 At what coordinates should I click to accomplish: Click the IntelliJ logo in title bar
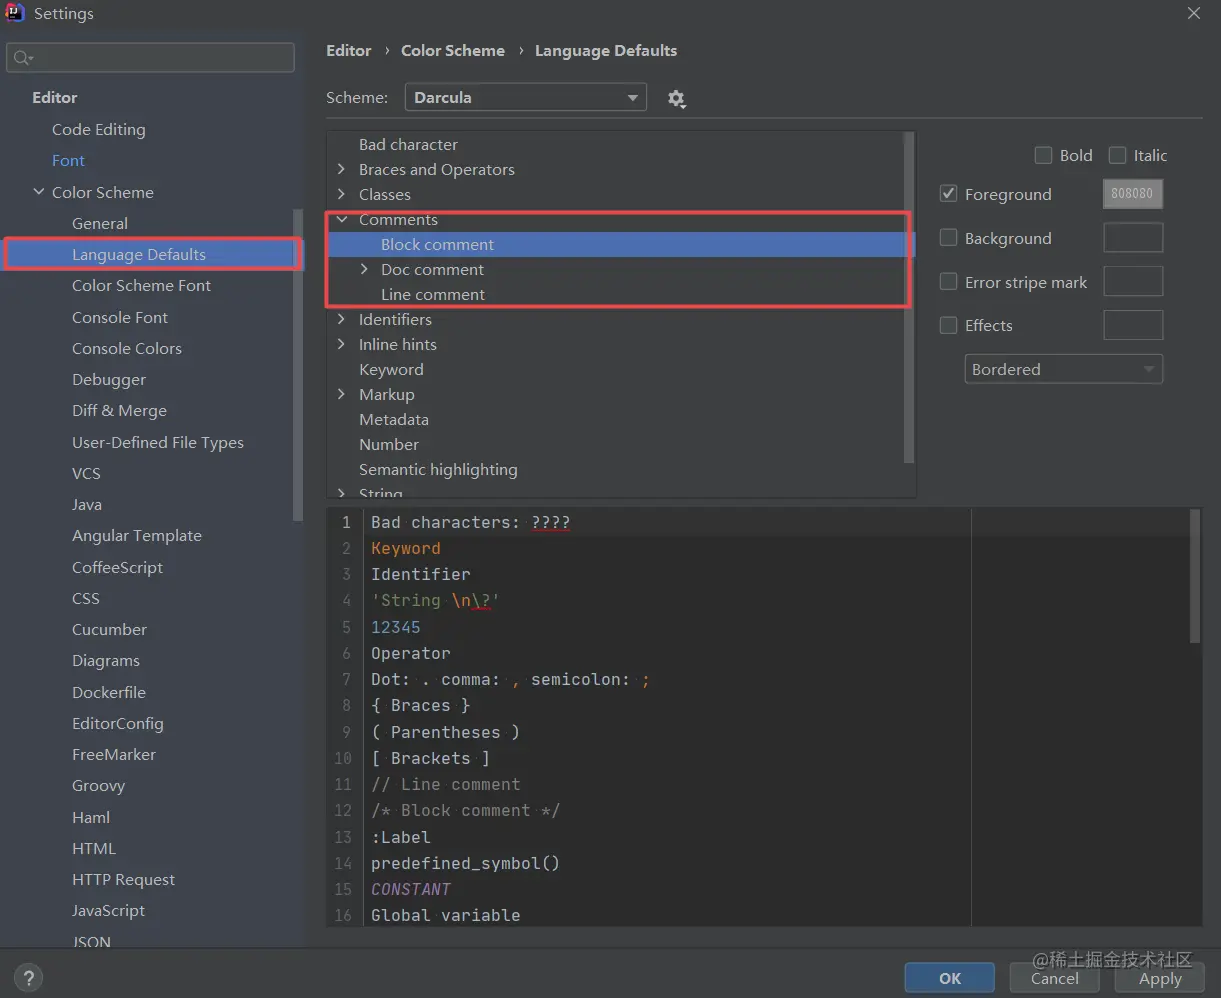point(15,13)
